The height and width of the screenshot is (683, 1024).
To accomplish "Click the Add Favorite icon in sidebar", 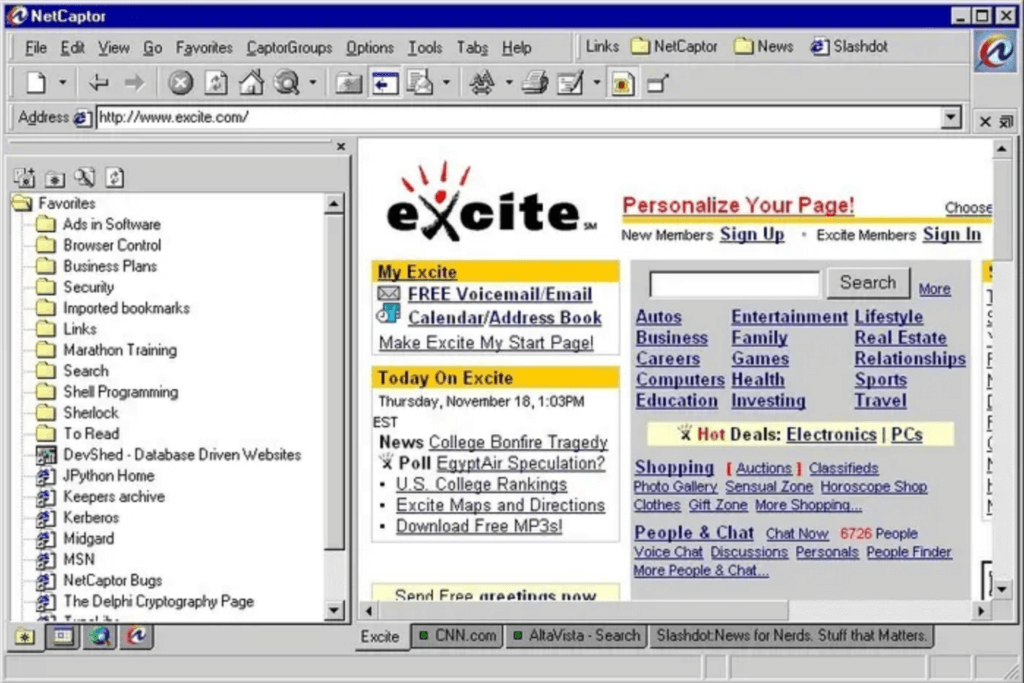I will 25,178.
